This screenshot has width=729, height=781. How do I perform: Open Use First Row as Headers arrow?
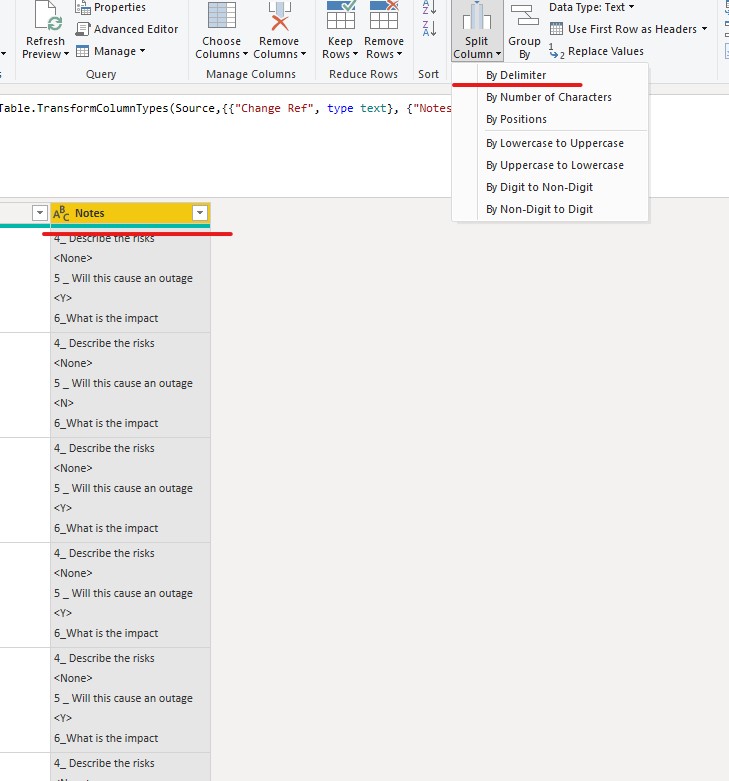point(704,29)
